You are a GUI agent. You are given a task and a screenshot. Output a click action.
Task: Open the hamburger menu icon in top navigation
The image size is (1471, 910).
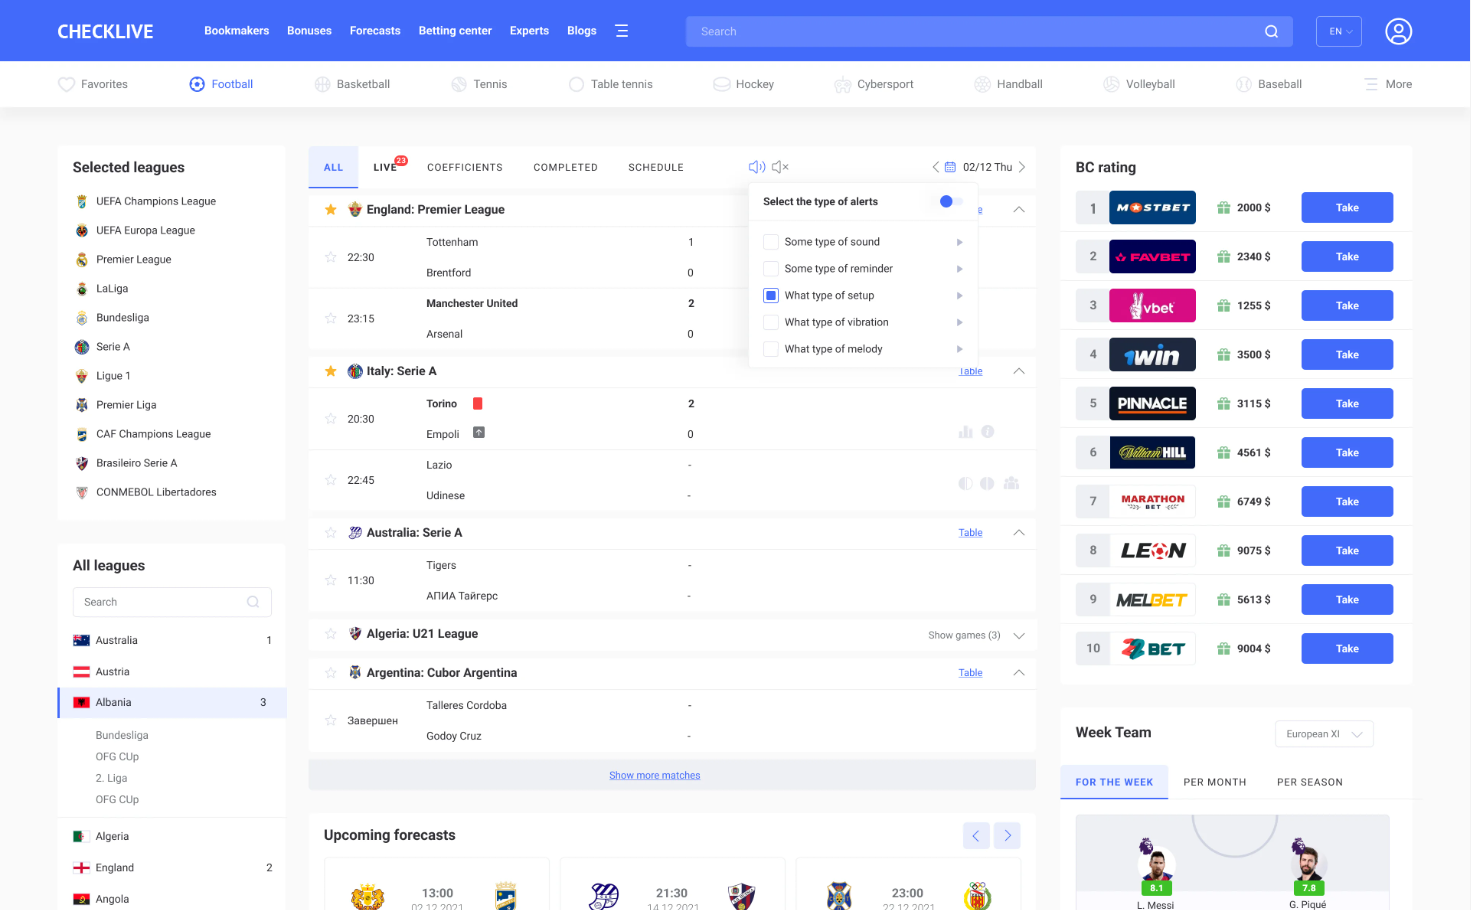[622, 31]
